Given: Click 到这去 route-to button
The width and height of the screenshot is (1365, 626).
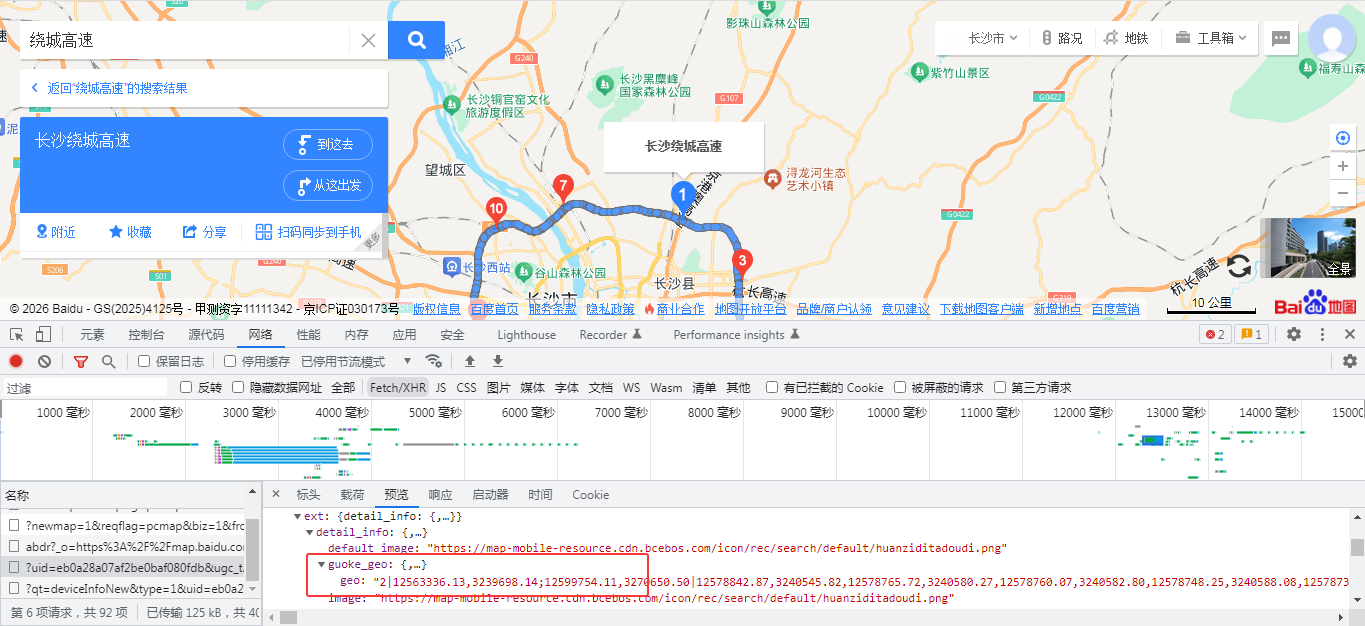Looking at the screenshot, I should (x=328, y=144).
